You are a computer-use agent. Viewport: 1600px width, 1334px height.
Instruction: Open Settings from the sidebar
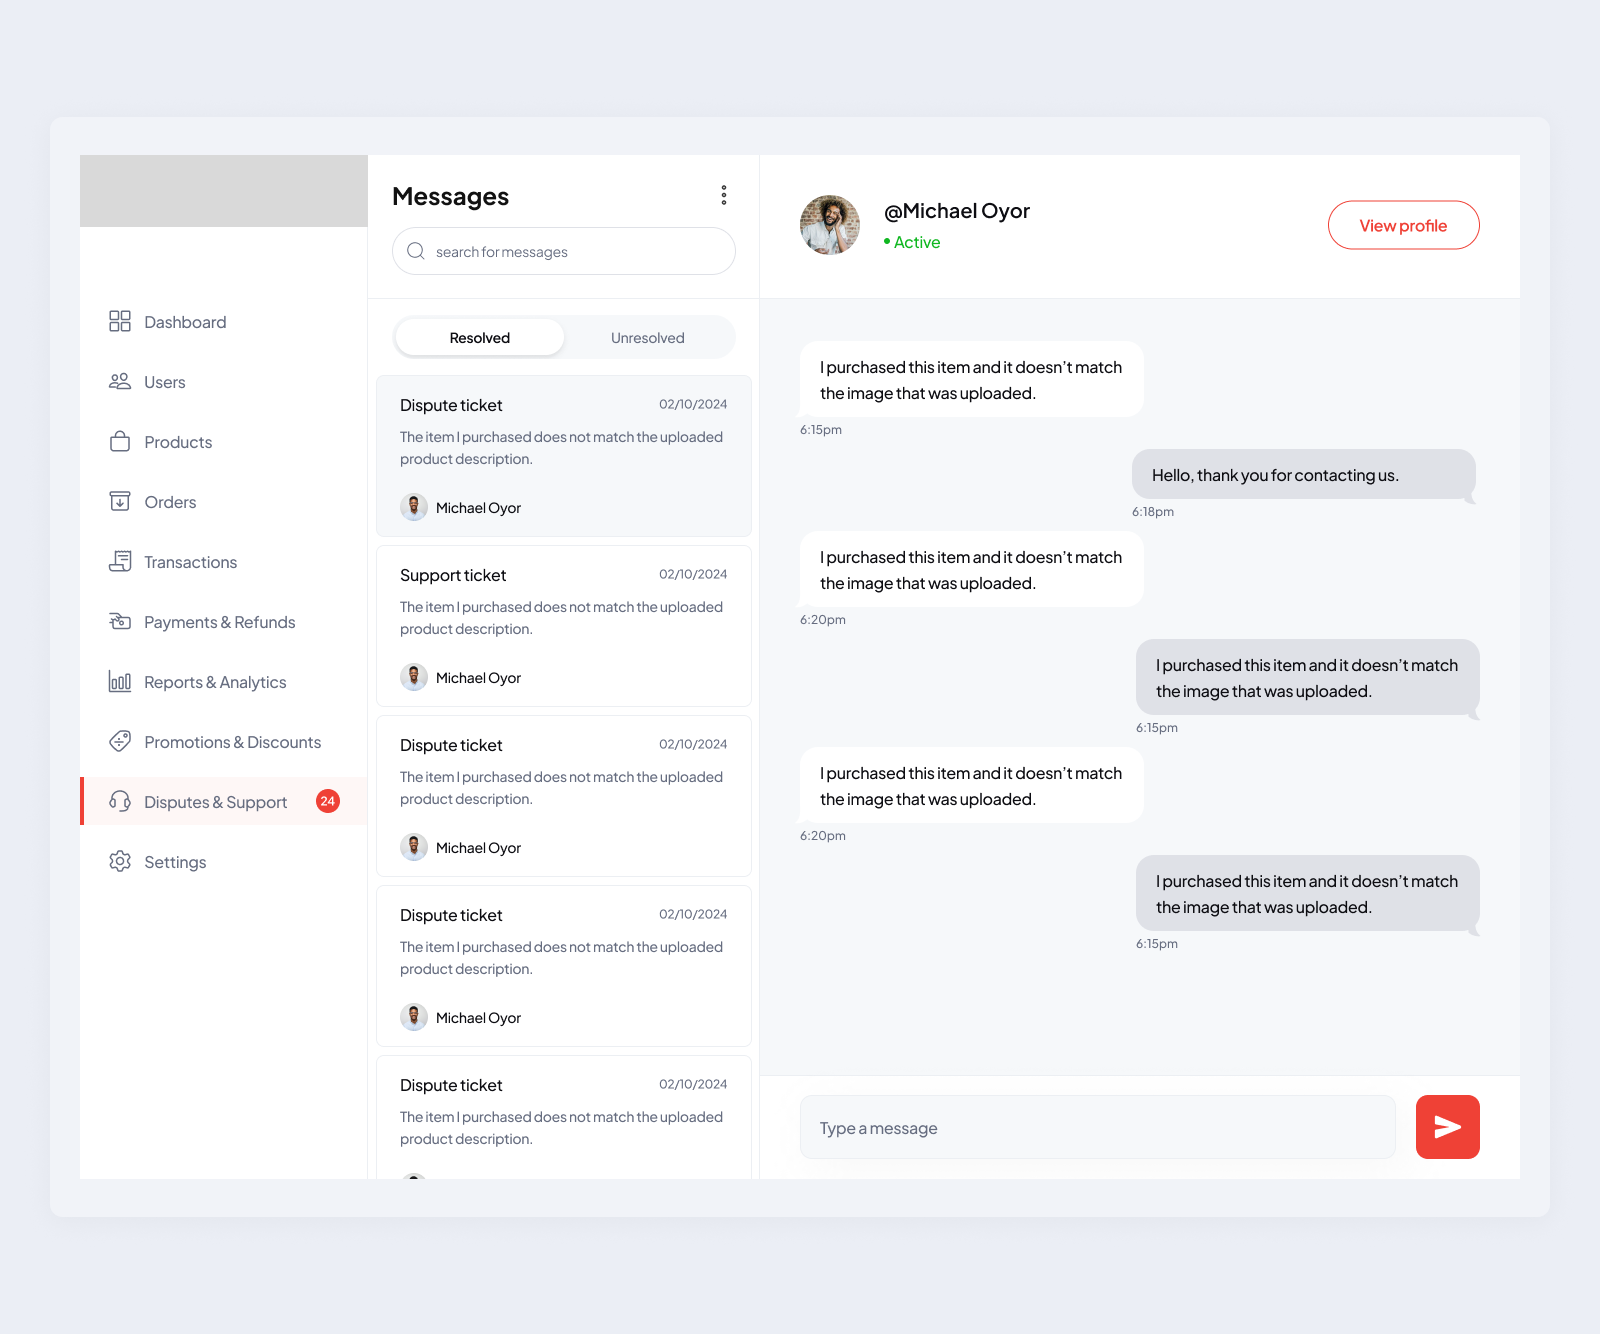pos(224,862)
